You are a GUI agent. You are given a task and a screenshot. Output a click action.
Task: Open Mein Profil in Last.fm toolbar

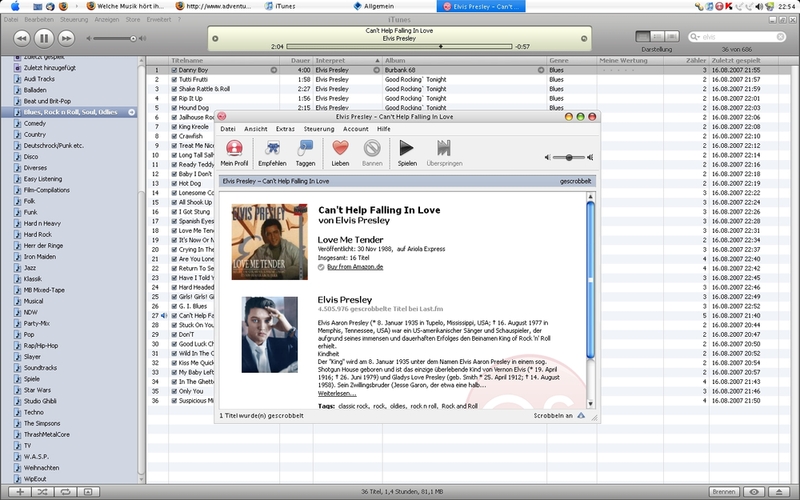tap(234, 153)
